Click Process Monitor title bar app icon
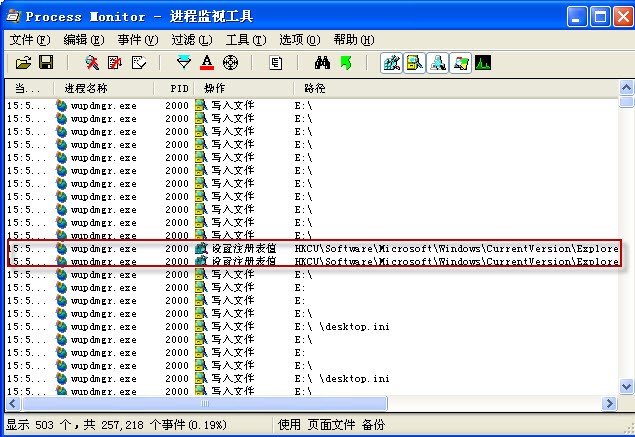635x437 pixels. click(x=14, y=16)
